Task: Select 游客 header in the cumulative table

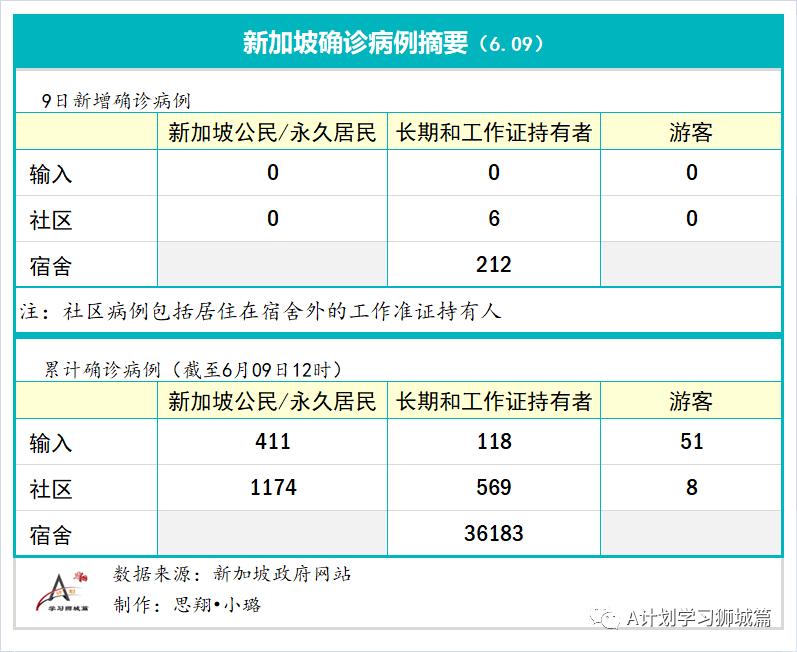Action: tap(691, 401)
